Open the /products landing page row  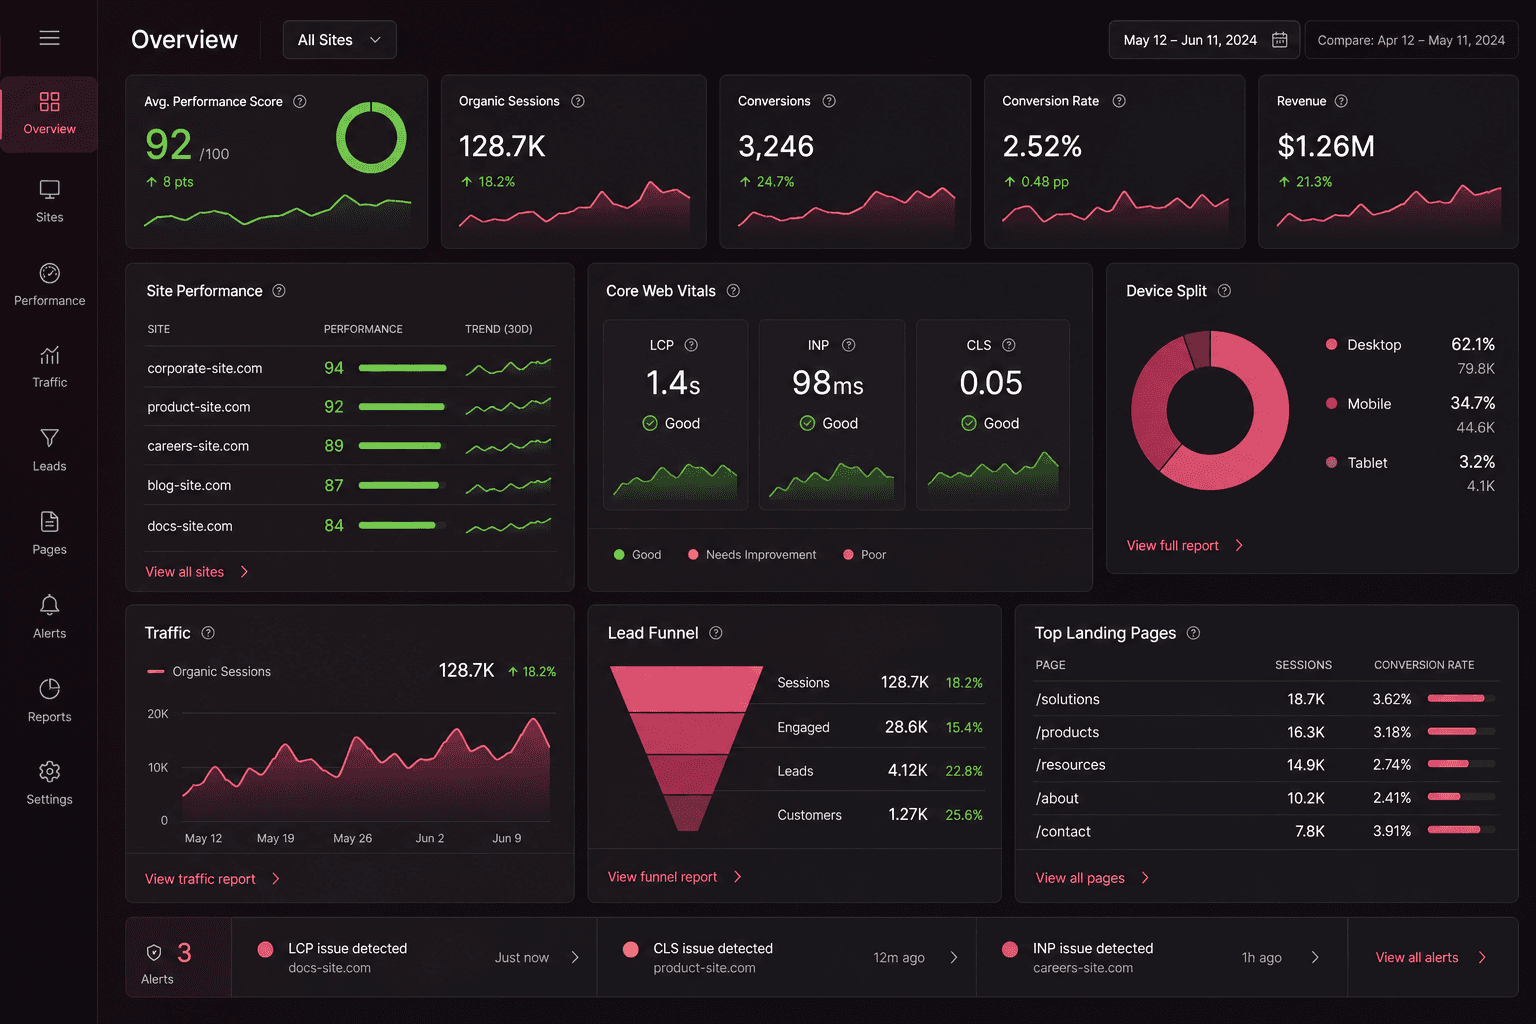point(1266,732)
